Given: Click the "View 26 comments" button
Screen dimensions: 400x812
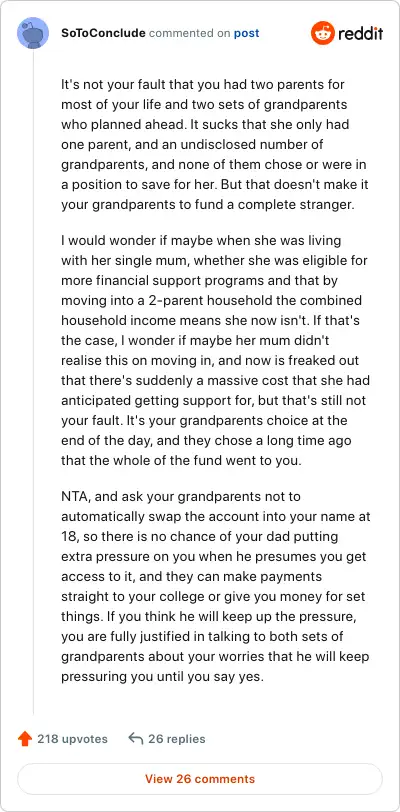Looking at the screenshot, I should [x=200, y=779].
